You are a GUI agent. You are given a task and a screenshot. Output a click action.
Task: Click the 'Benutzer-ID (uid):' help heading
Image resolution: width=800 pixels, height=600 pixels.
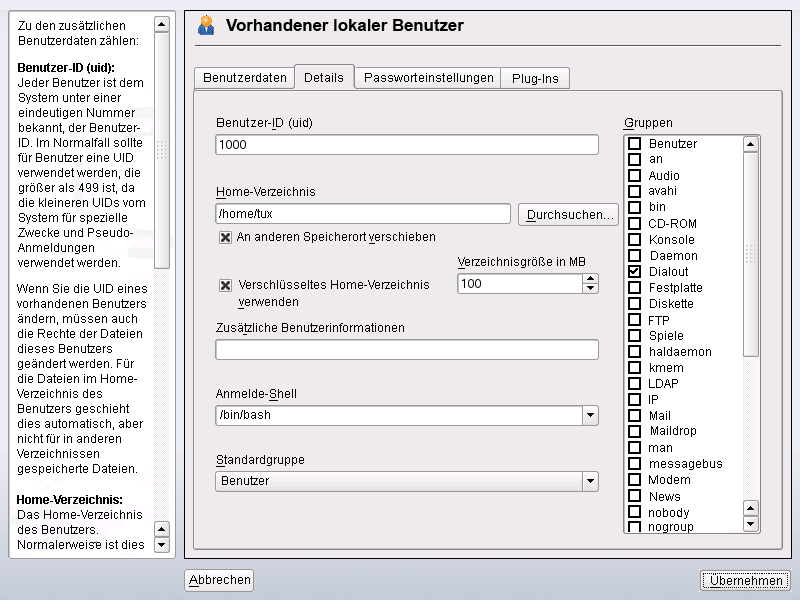(x=66, y=68)
